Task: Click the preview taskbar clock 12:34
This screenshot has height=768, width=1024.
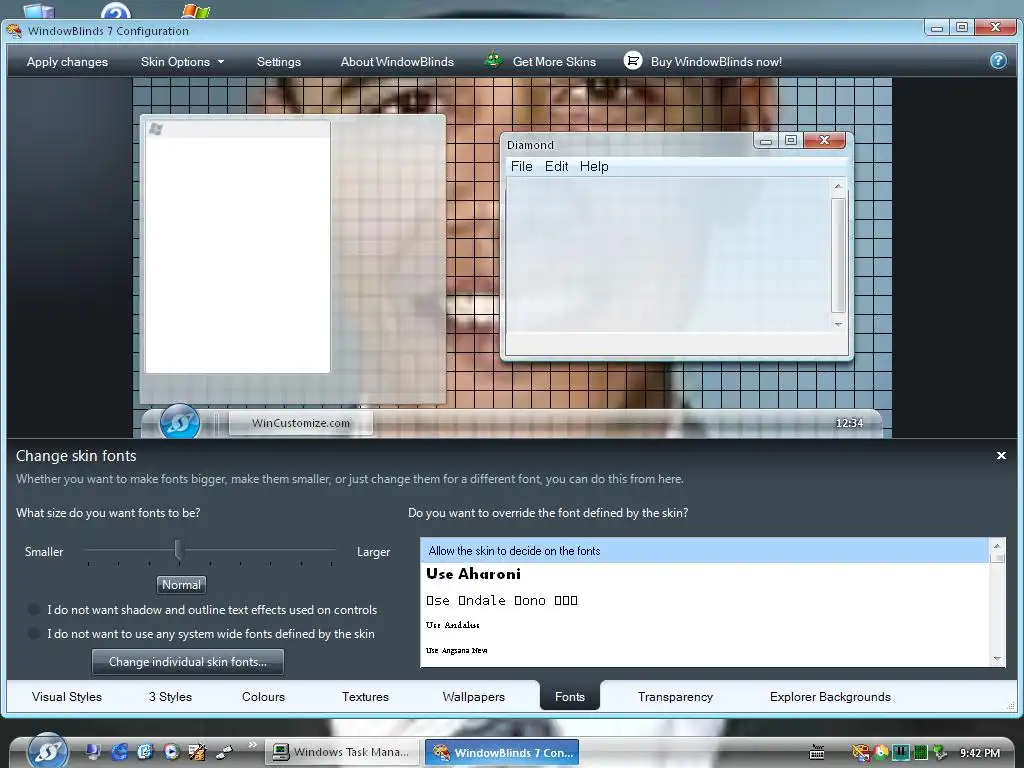Action: 849,423
